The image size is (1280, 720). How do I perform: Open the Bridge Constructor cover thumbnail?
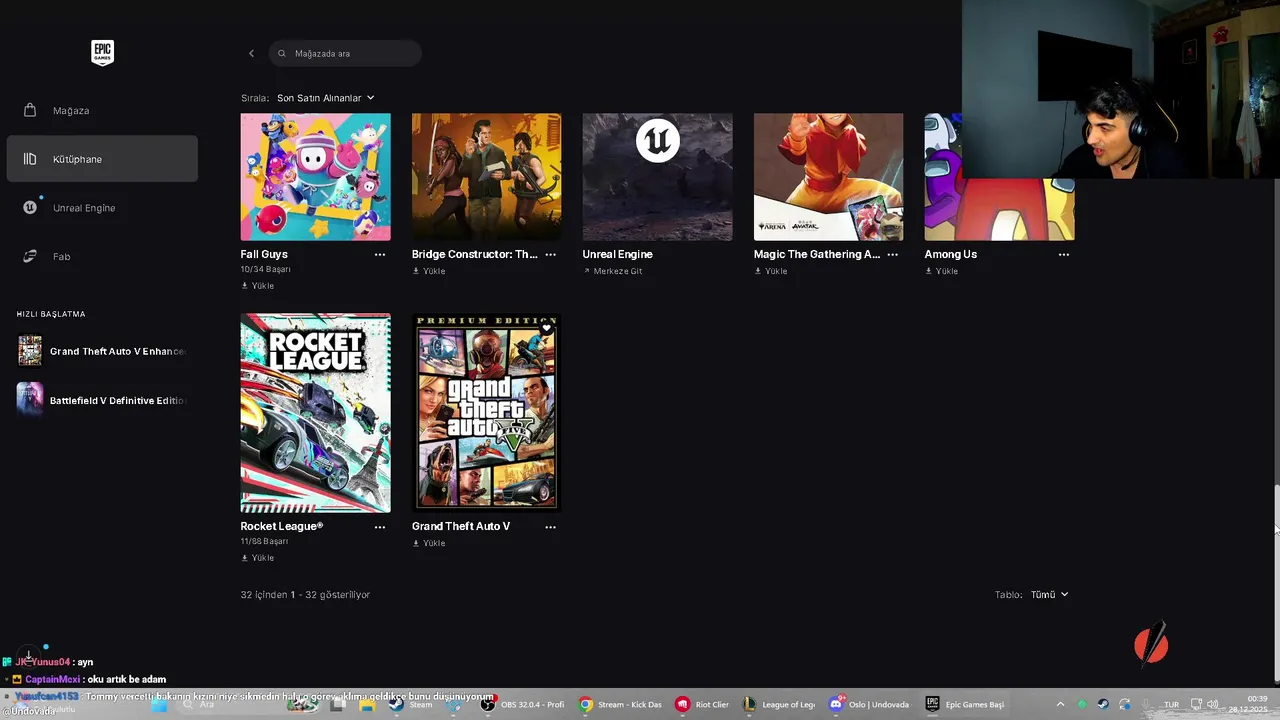[x=486, y=177]
